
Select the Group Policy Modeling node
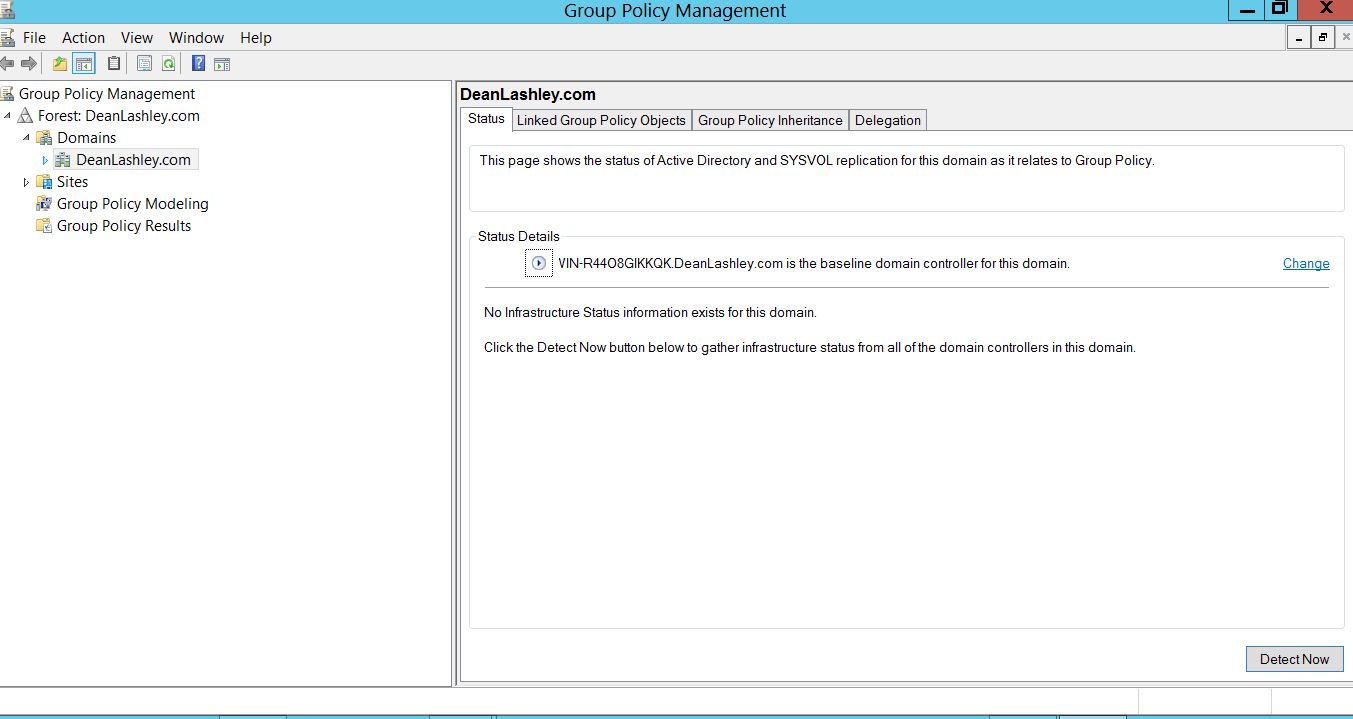click(x=132, y=204)
